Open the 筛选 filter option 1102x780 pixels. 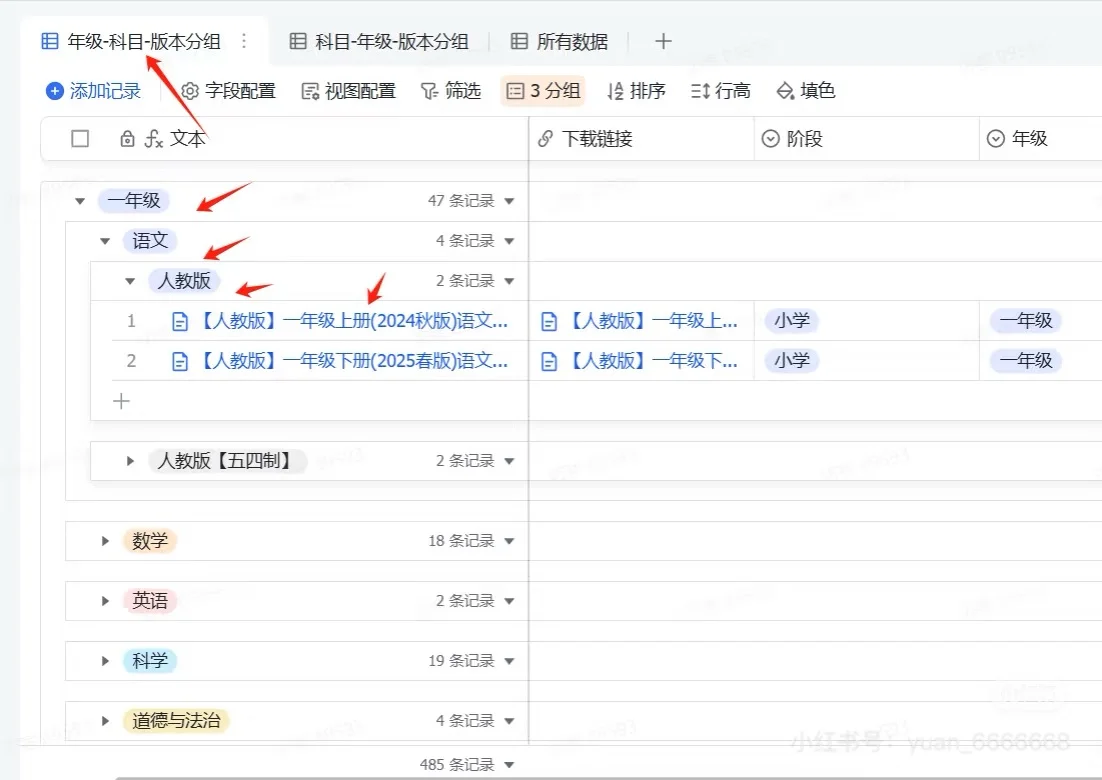coord(450,91)
